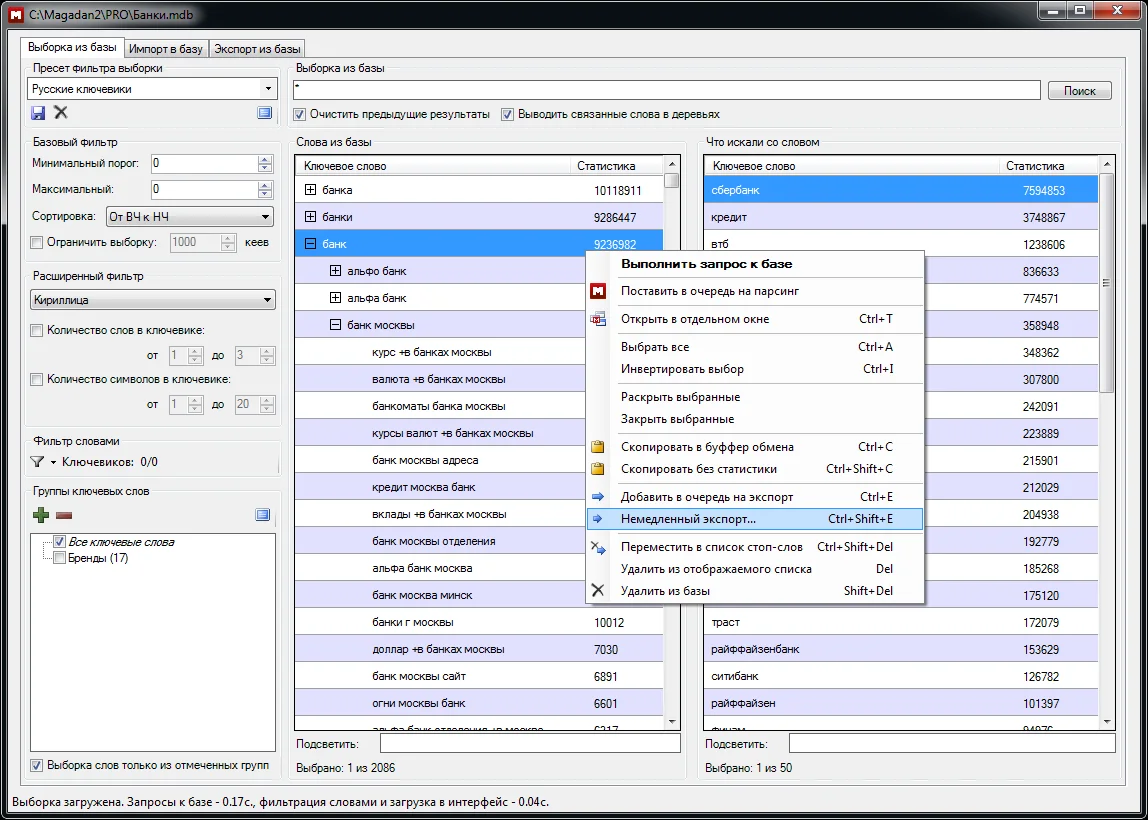Viewport: 1148px width, 820px height.
Task: Click left Подсветить input field
Action: click(530, 743)
